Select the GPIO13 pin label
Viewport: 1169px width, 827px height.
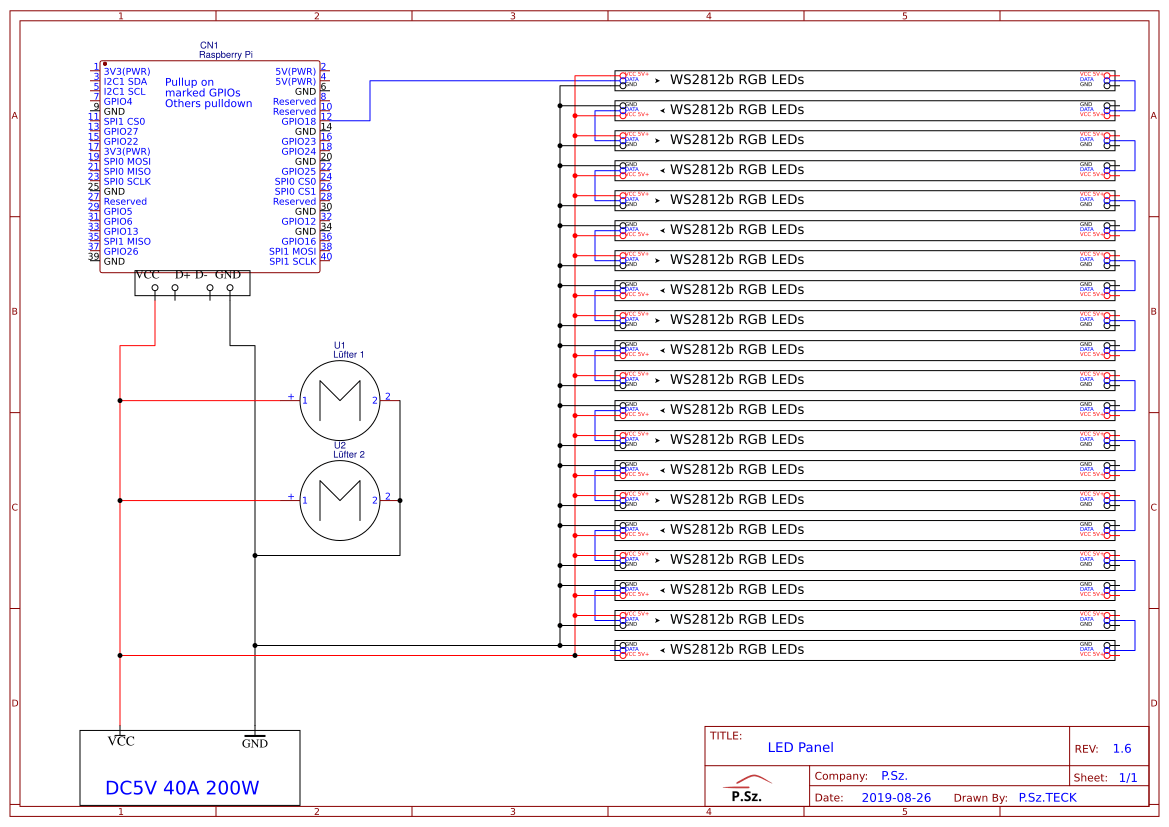pos(121,231)
